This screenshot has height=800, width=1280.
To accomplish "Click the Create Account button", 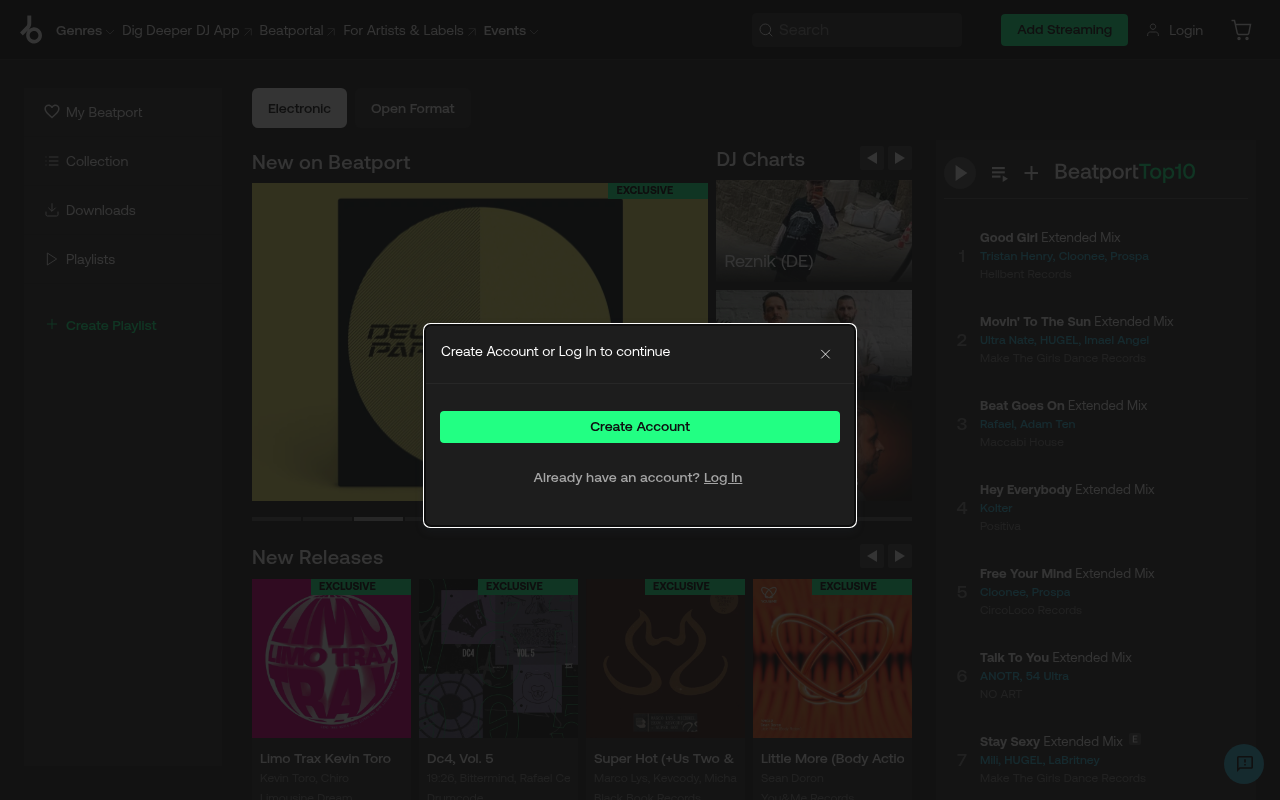I will click(x=640, y=427).
